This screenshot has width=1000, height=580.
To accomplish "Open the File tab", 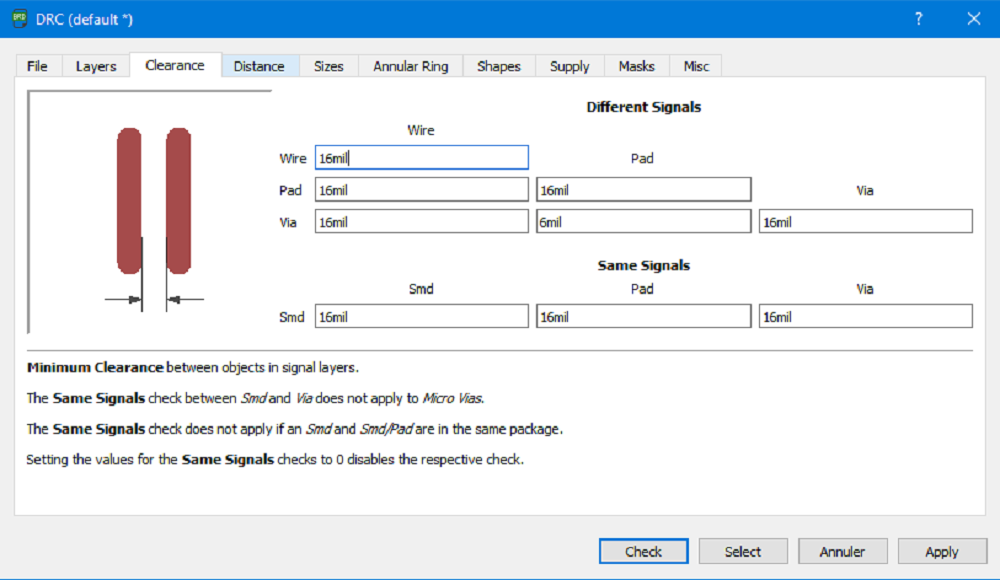I will click(37, 66).
